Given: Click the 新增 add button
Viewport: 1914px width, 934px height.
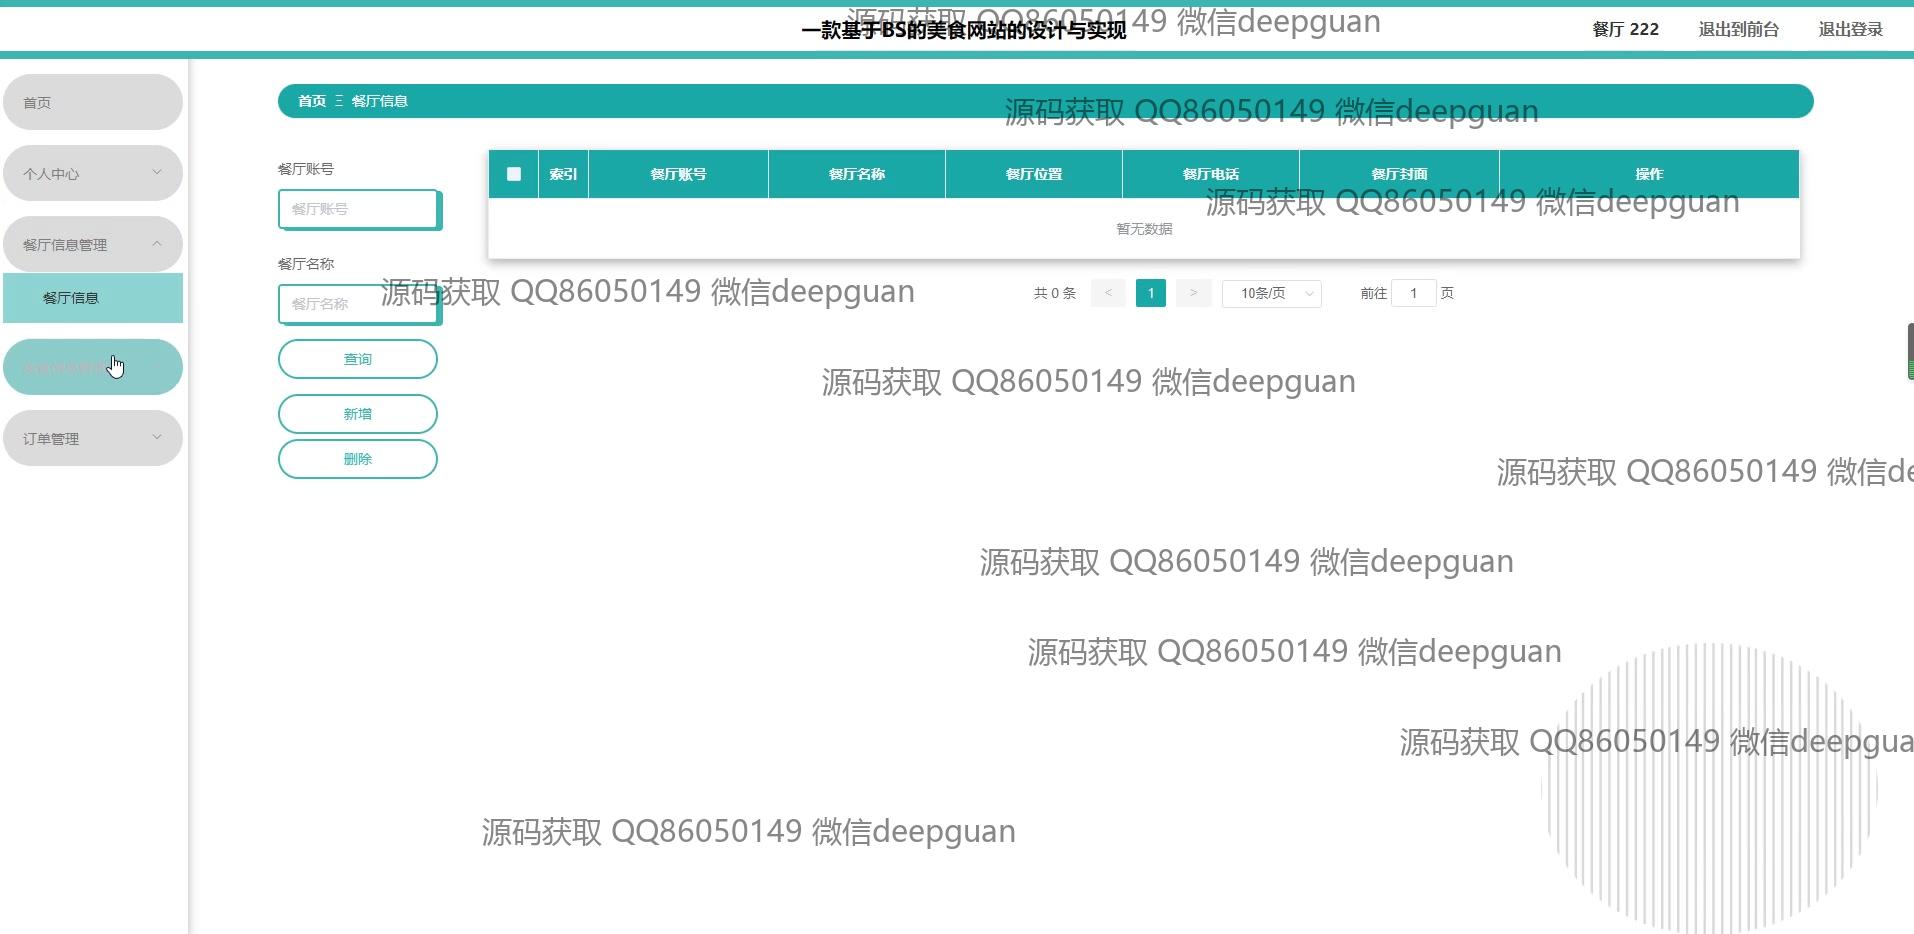Looking at the screenshot, I should click(x=358, y=414).
